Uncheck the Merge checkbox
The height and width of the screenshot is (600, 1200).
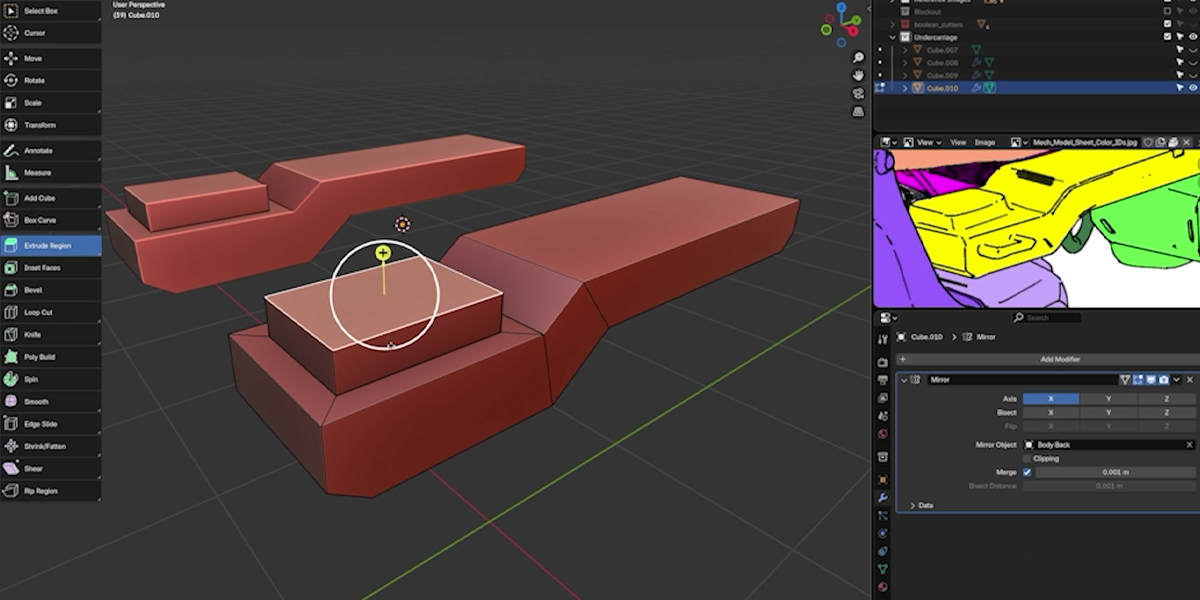point(1027,472)
